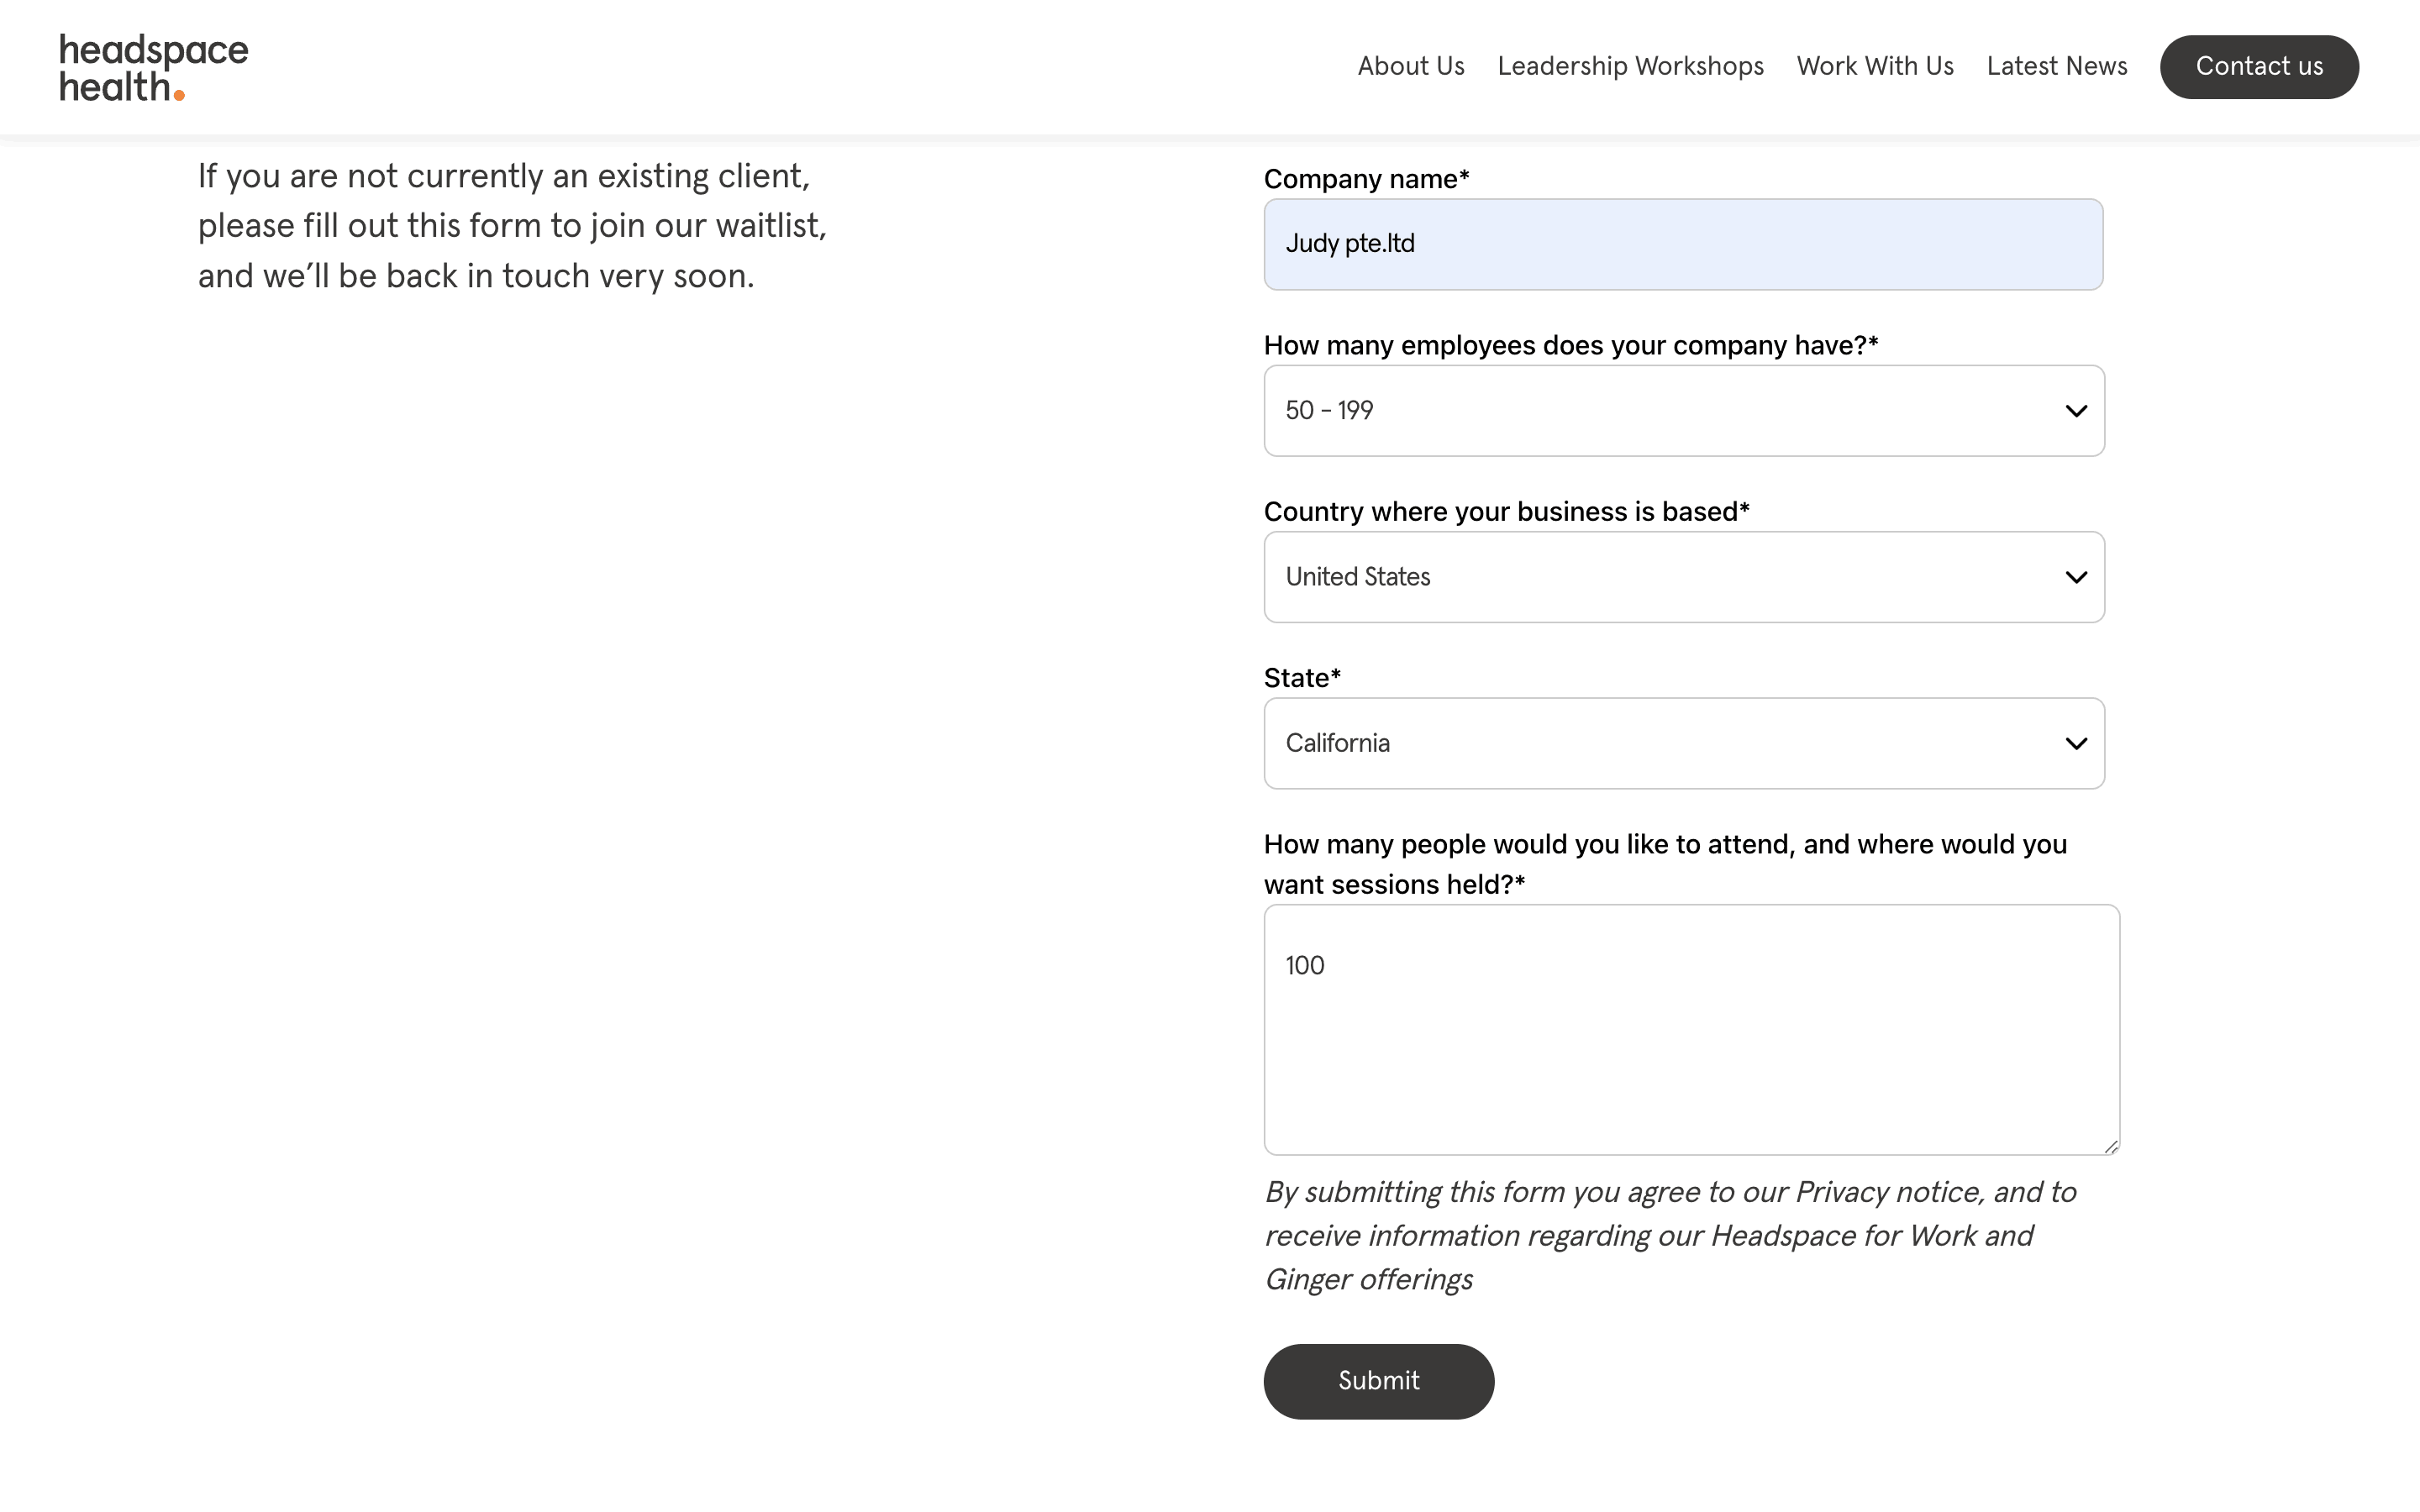
Task: Open the About Us menu item
Action: tap(1410, 66)
